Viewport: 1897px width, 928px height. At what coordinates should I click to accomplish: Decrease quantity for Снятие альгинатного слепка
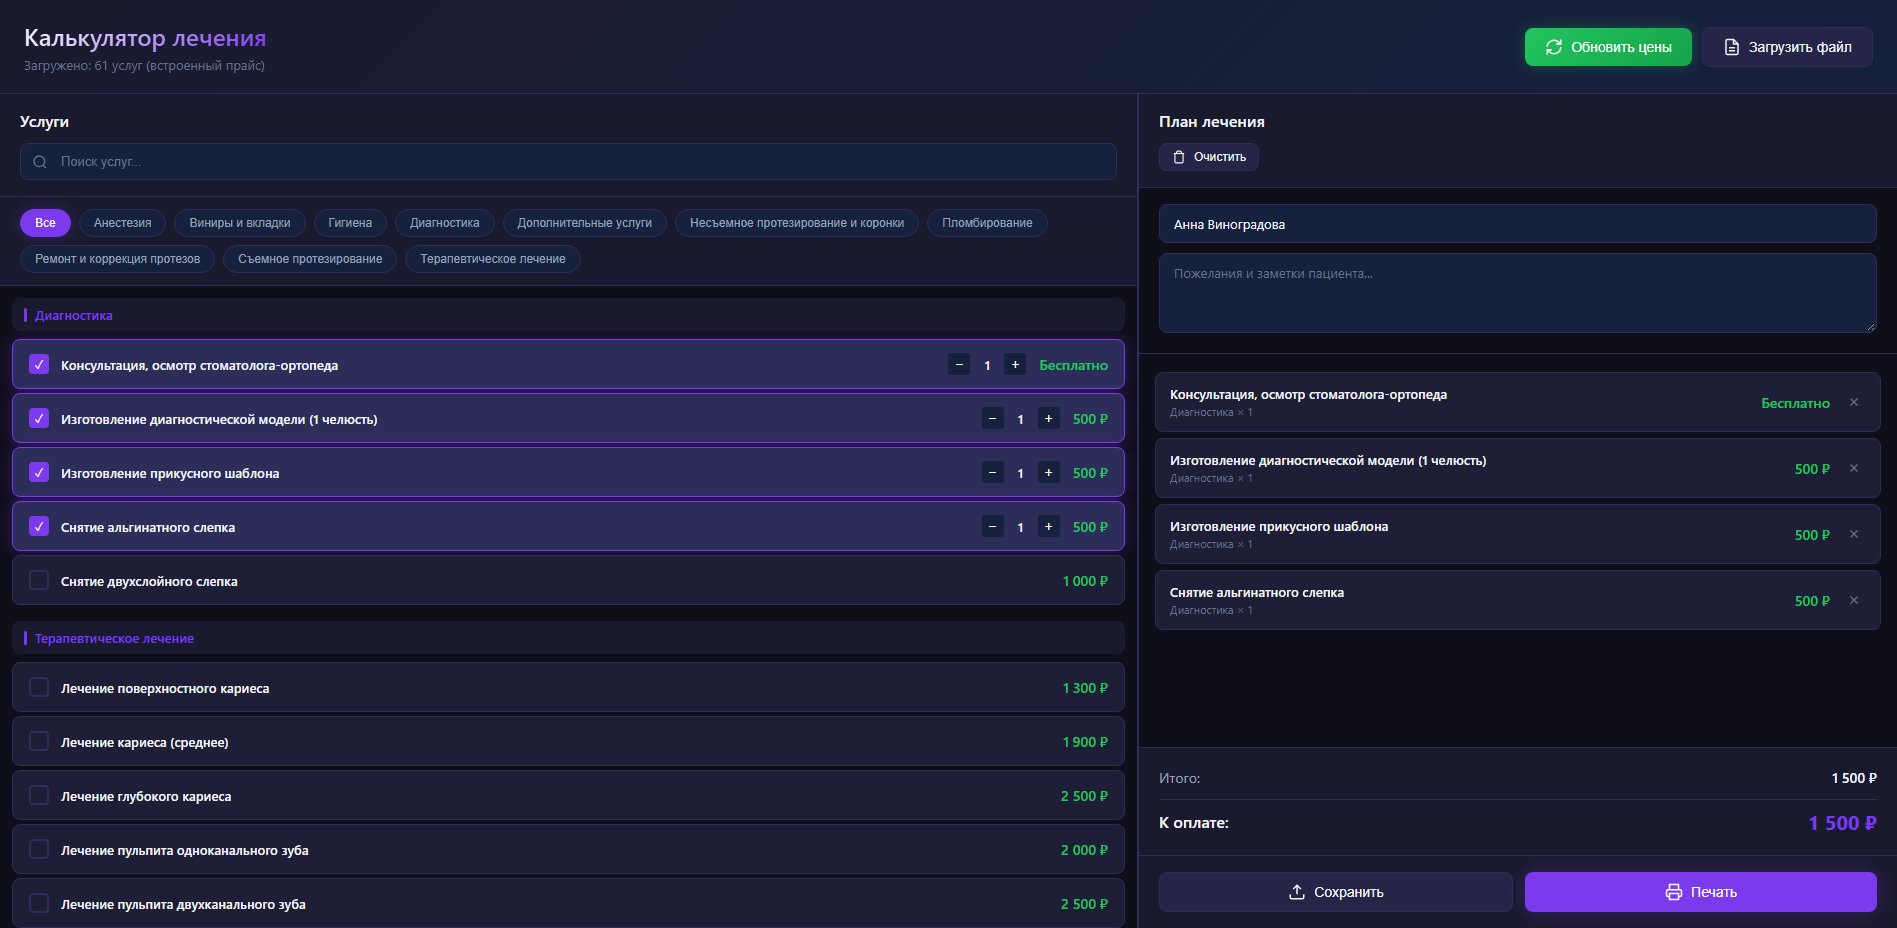[x=992, y=526]
